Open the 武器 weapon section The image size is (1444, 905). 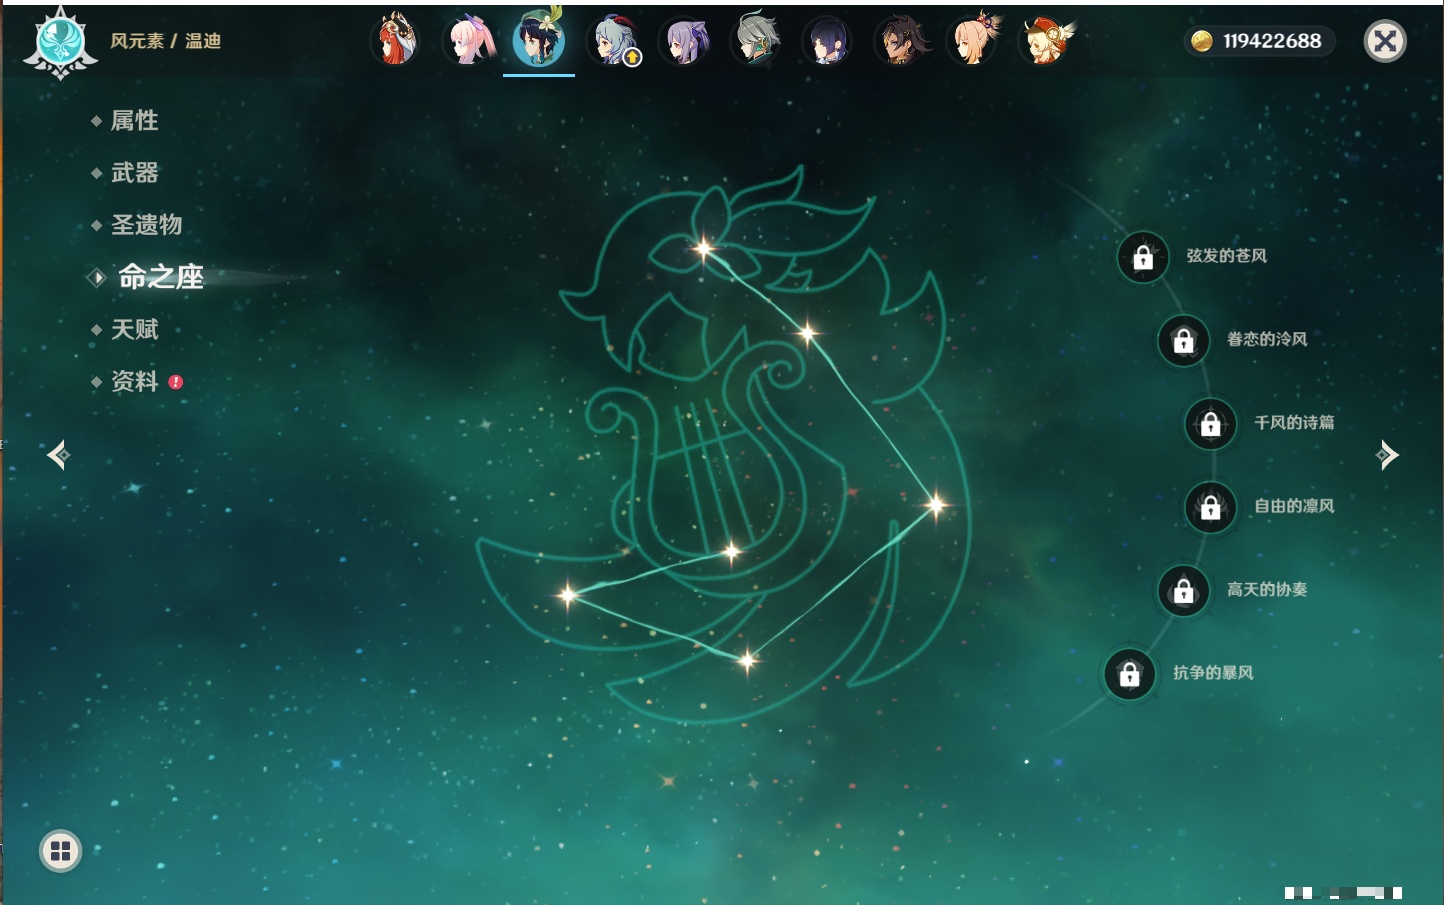pos(134,173)
